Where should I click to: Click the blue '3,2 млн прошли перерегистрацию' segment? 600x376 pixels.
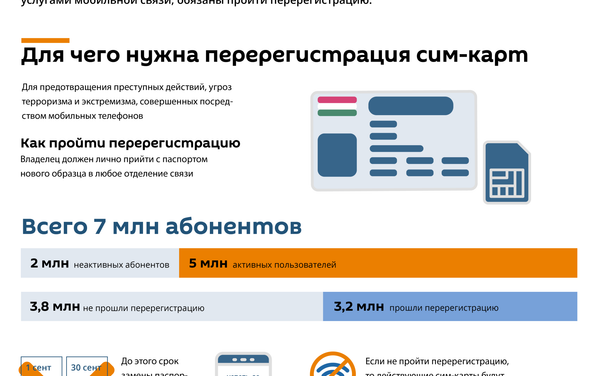tap(450, 307)
